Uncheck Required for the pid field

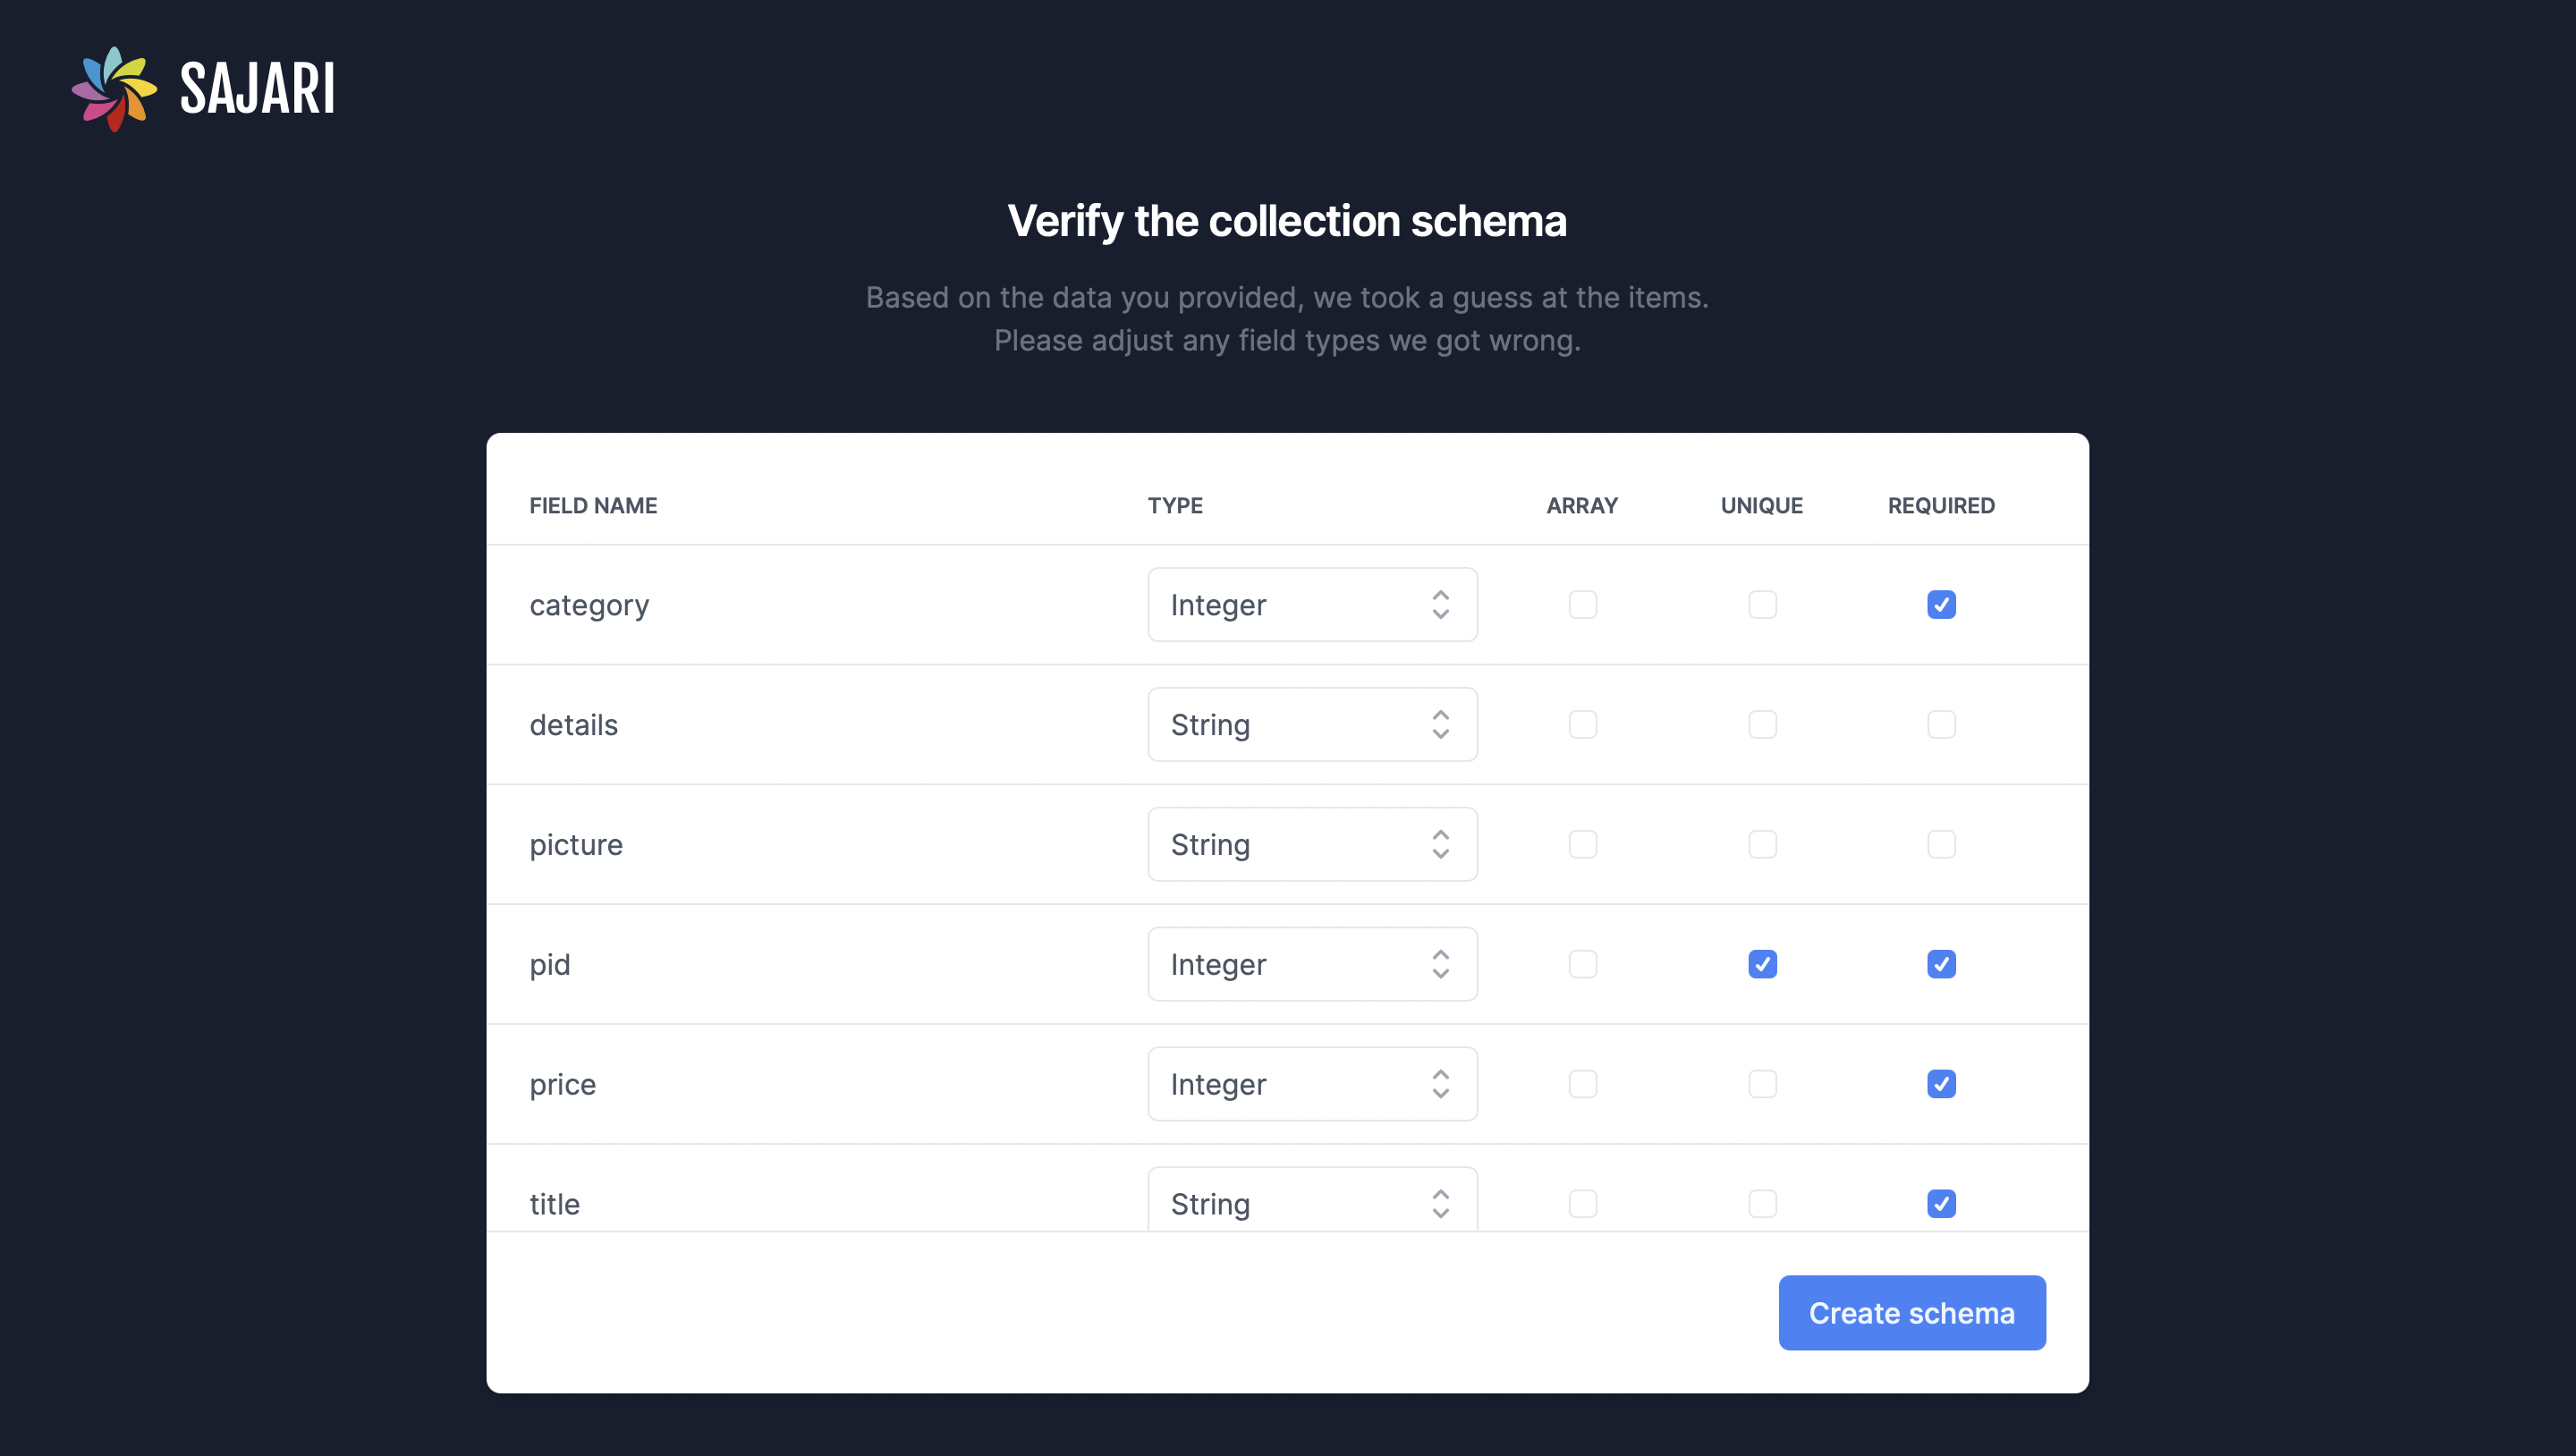coord(1941,964)
